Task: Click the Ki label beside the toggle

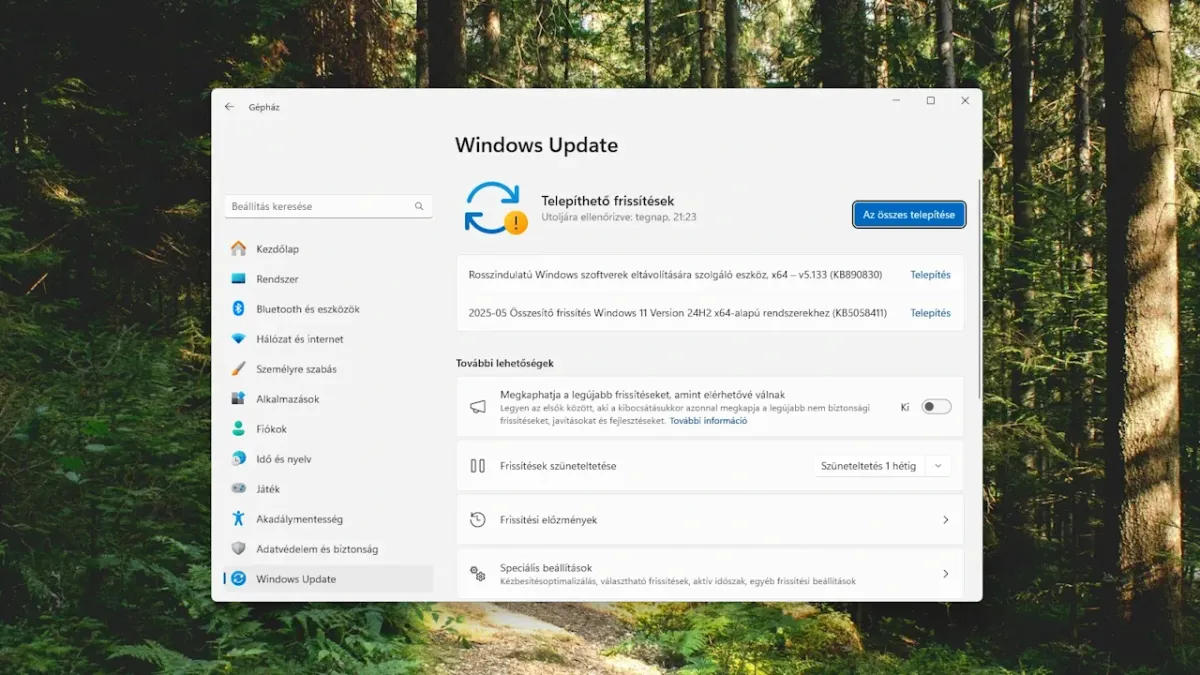Action: (x=905, y=407)
